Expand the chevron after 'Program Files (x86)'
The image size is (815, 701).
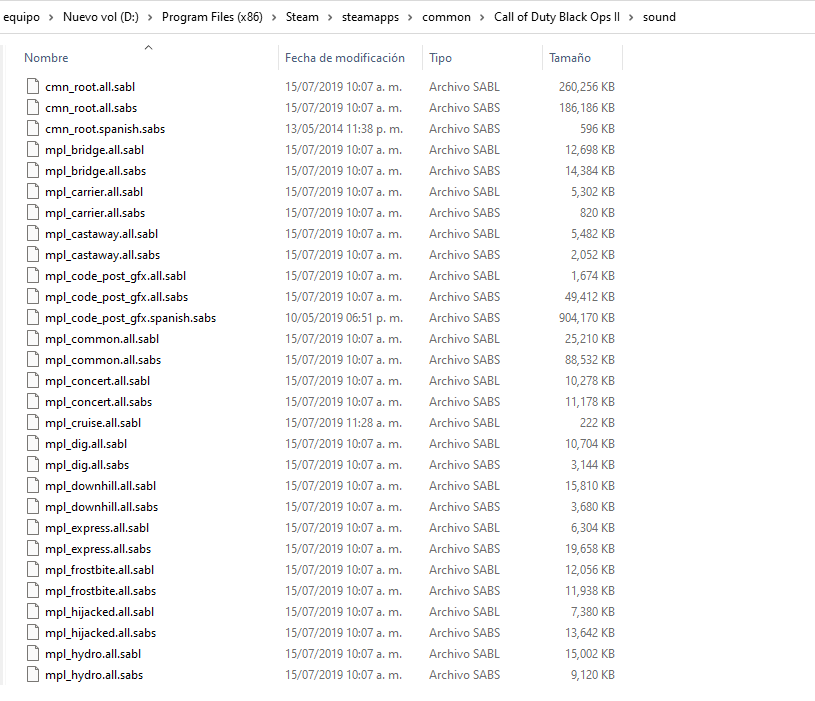[274, 17]
